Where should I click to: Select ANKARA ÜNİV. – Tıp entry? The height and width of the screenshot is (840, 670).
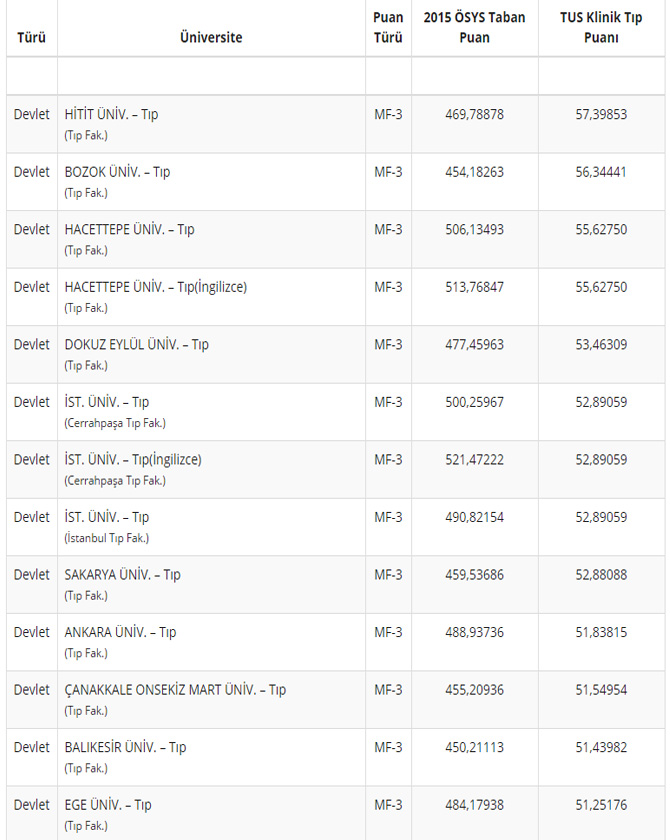(x=120, y=632)
